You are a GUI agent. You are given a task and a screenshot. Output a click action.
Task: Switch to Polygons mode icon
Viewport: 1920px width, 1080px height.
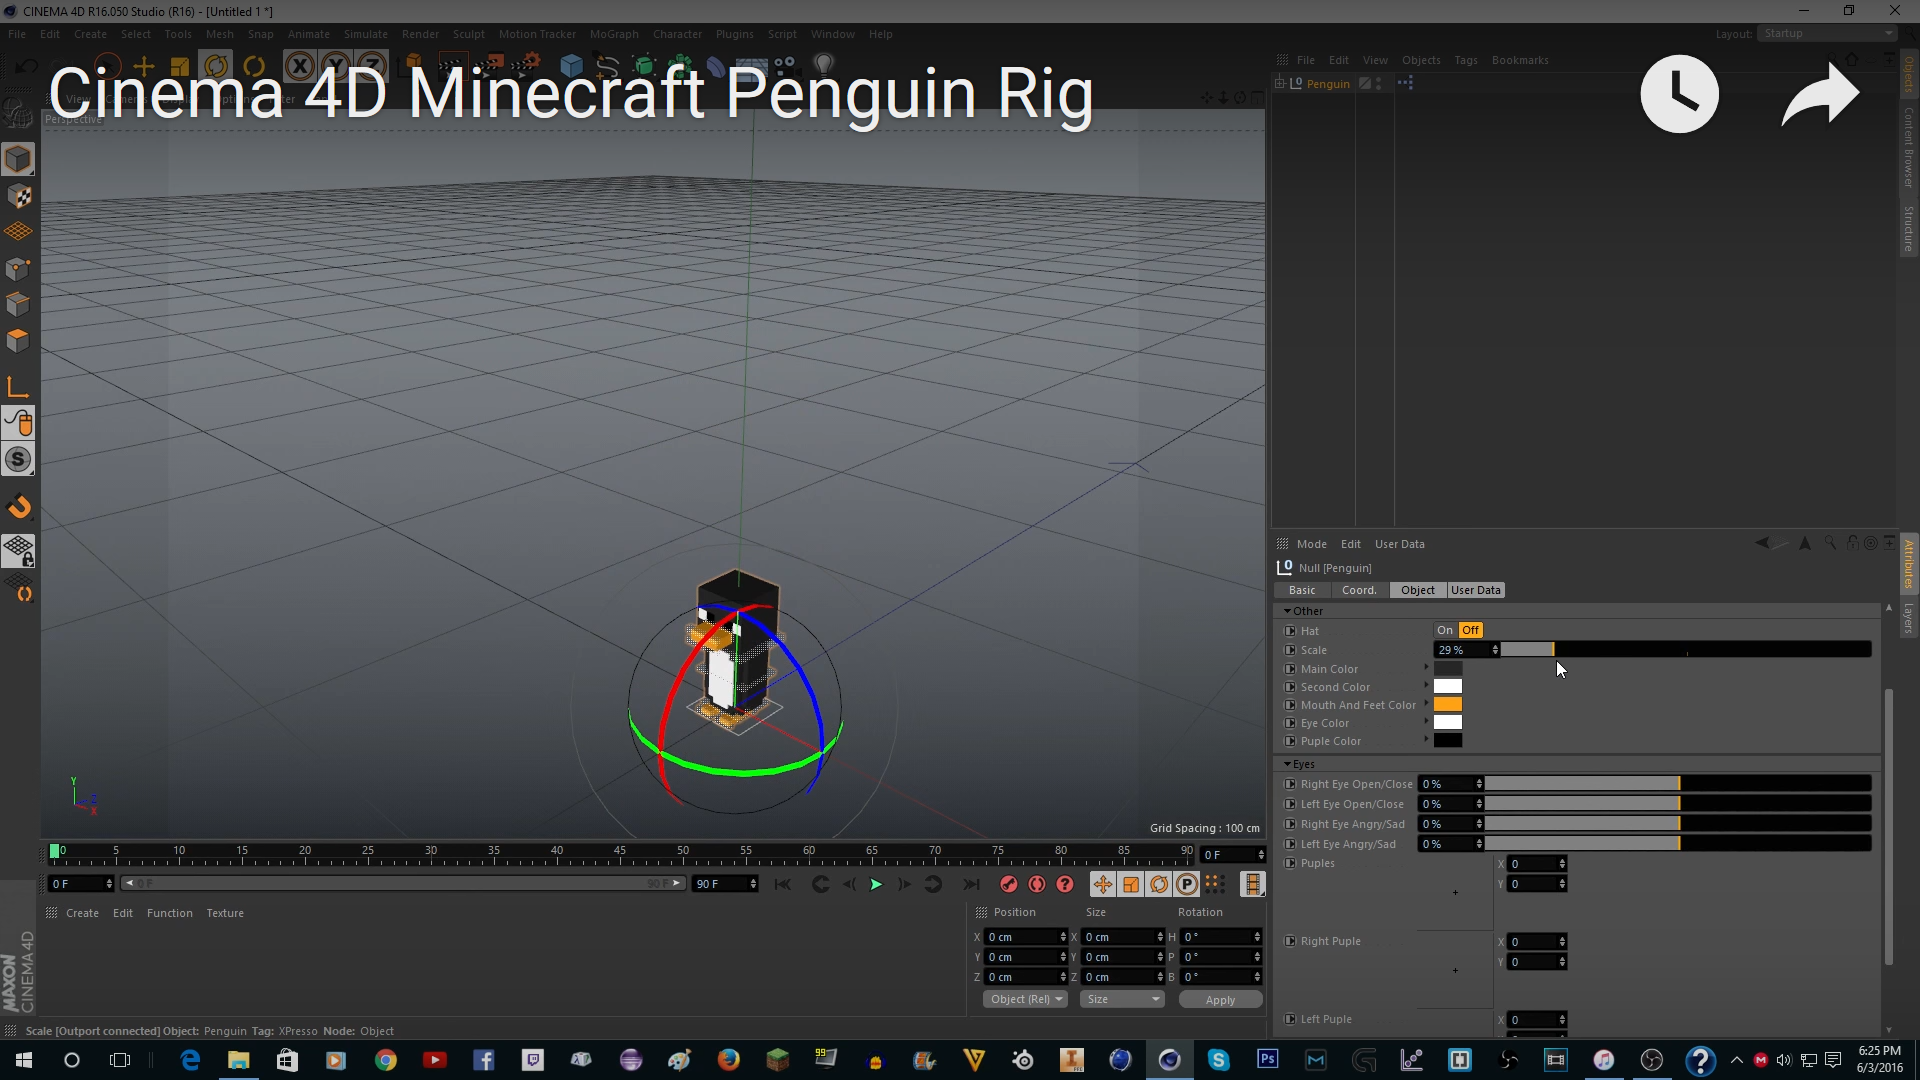tap(18, 341)
